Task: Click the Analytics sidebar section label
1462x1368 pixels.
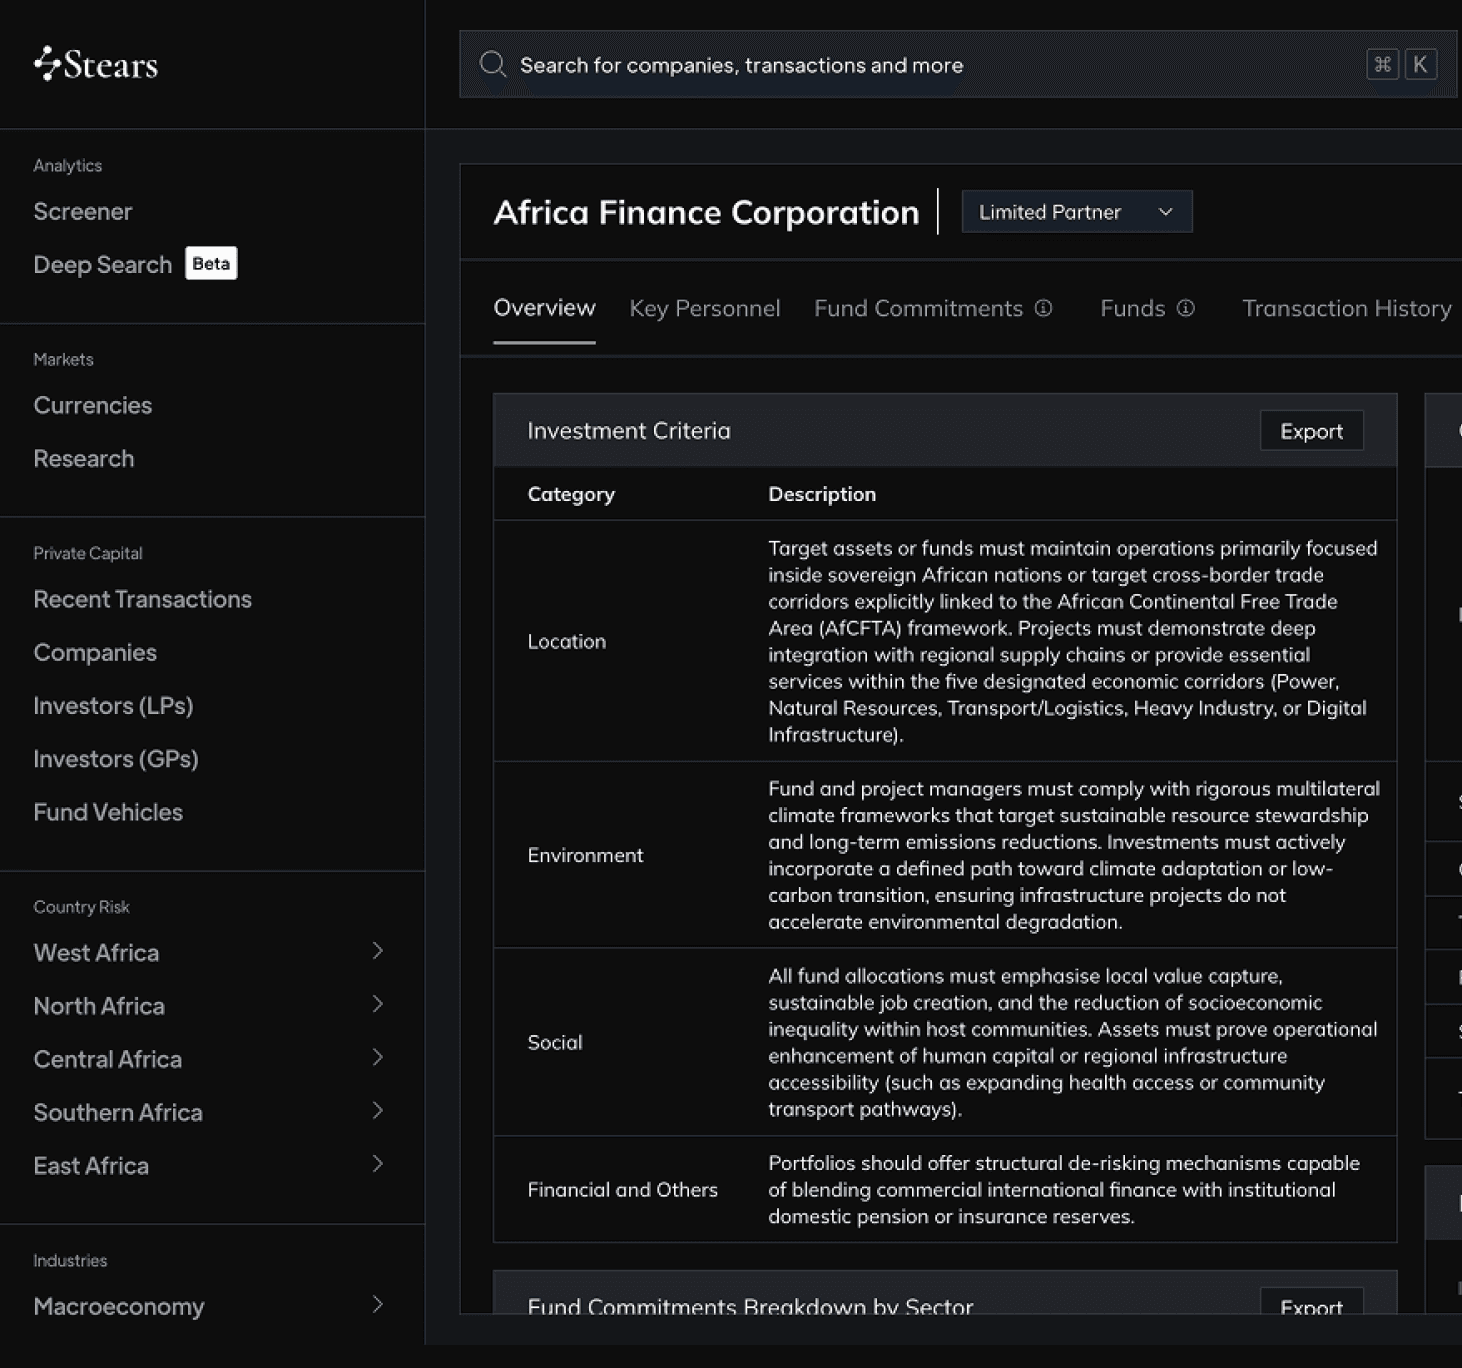Action: (68, 166)
